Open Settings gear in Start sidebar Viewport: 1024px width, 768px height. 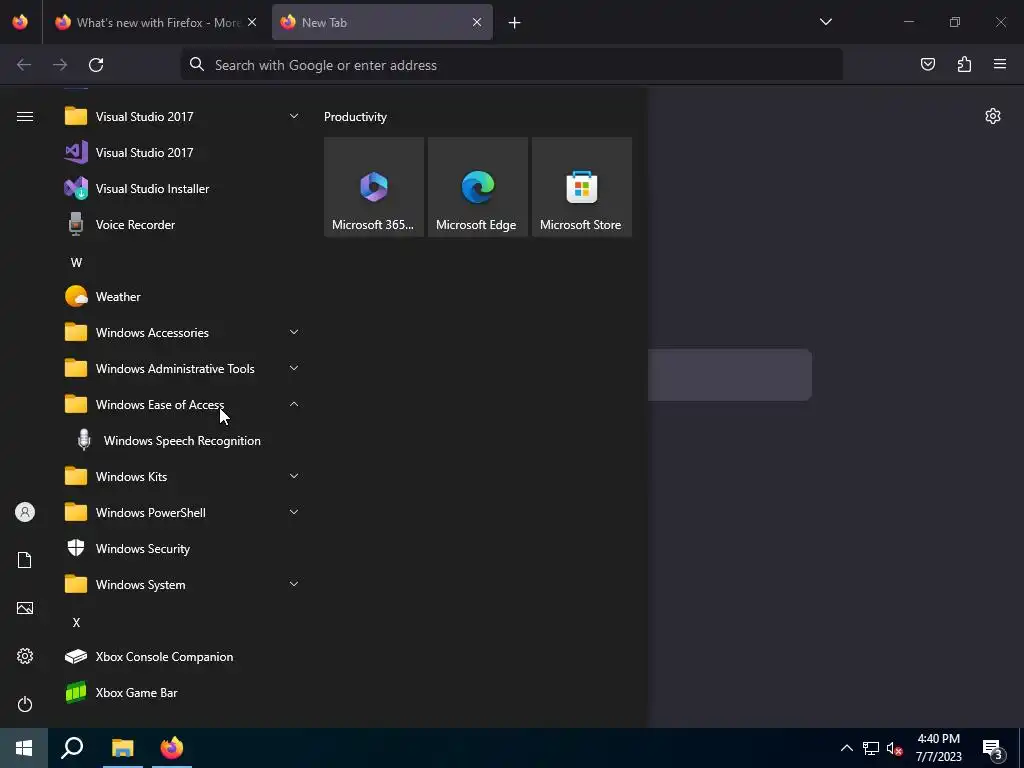pos(25,656)
